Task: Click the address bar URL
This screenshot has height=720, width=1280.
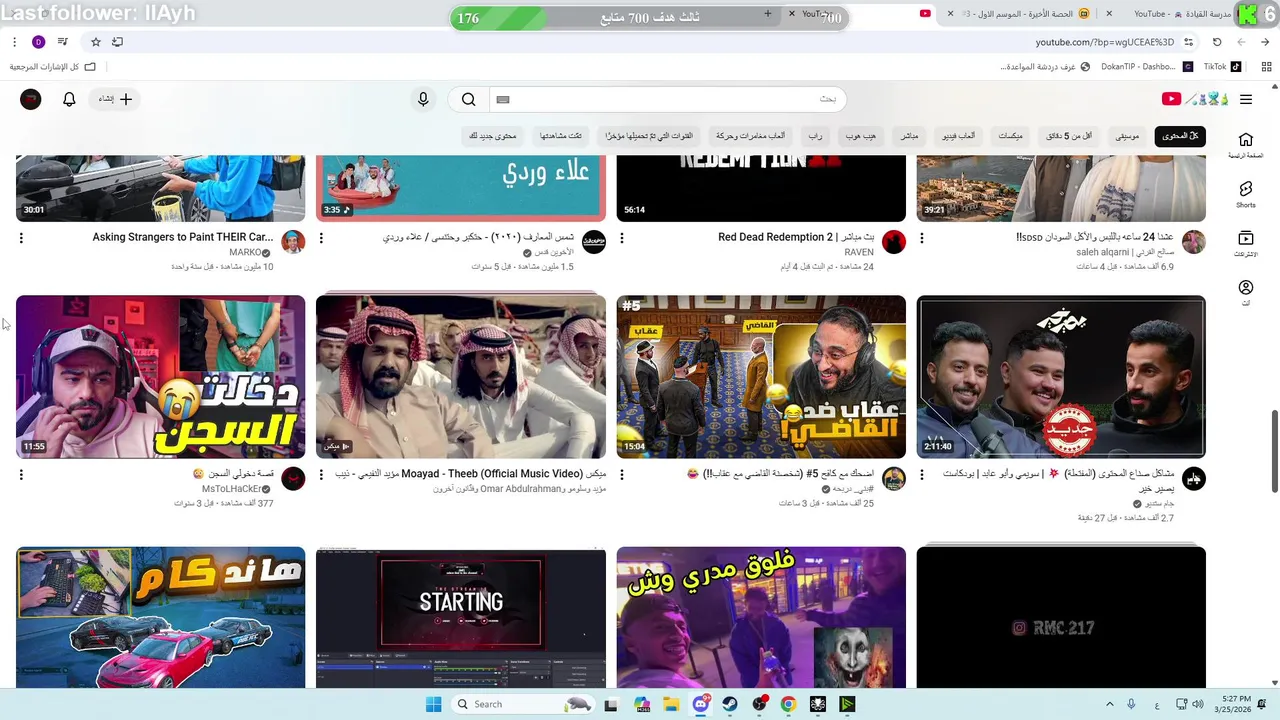Action: [1105, 42]
